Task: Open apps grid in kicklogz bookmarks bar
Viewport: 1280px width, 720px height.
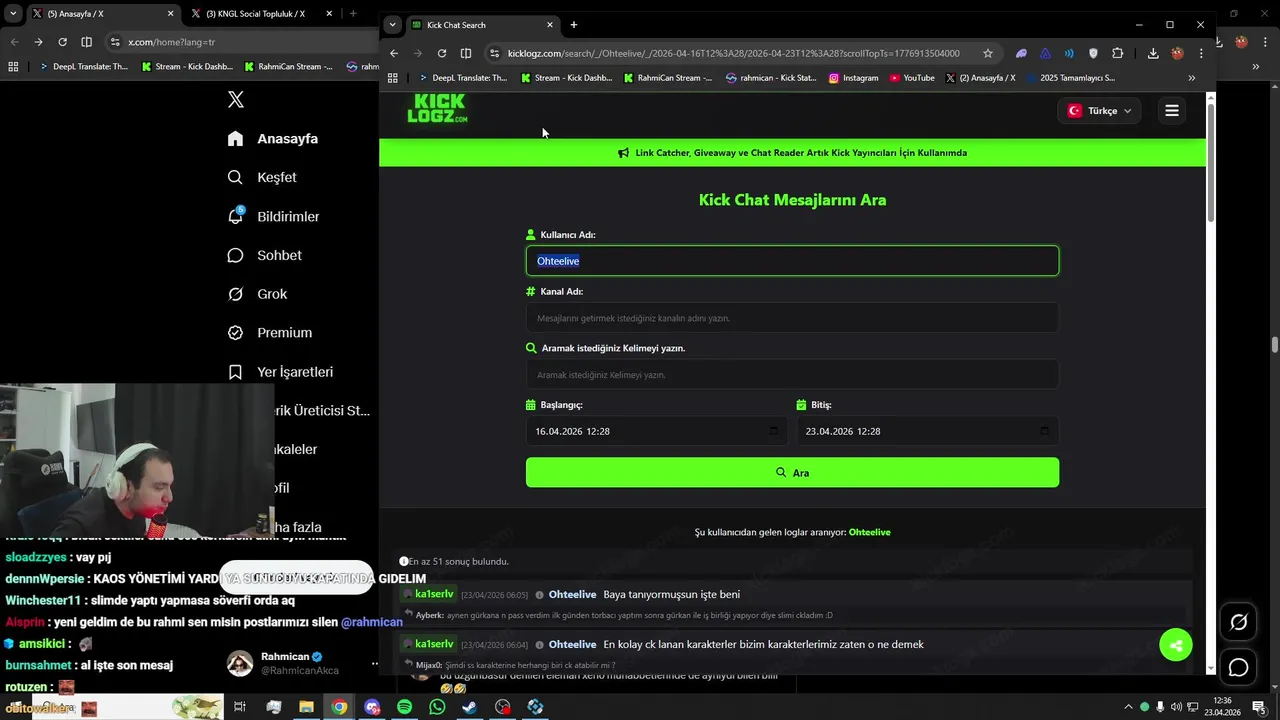Action: (x=393, y=78)
